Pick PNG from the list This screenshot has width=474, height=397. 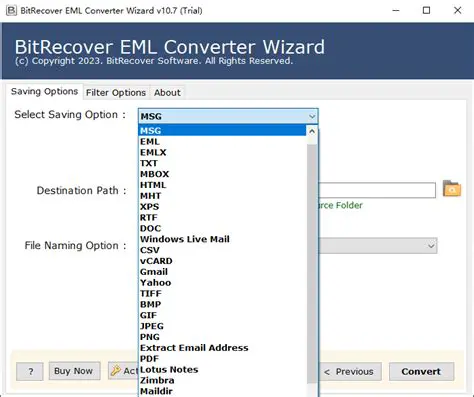tap(222, 337)
